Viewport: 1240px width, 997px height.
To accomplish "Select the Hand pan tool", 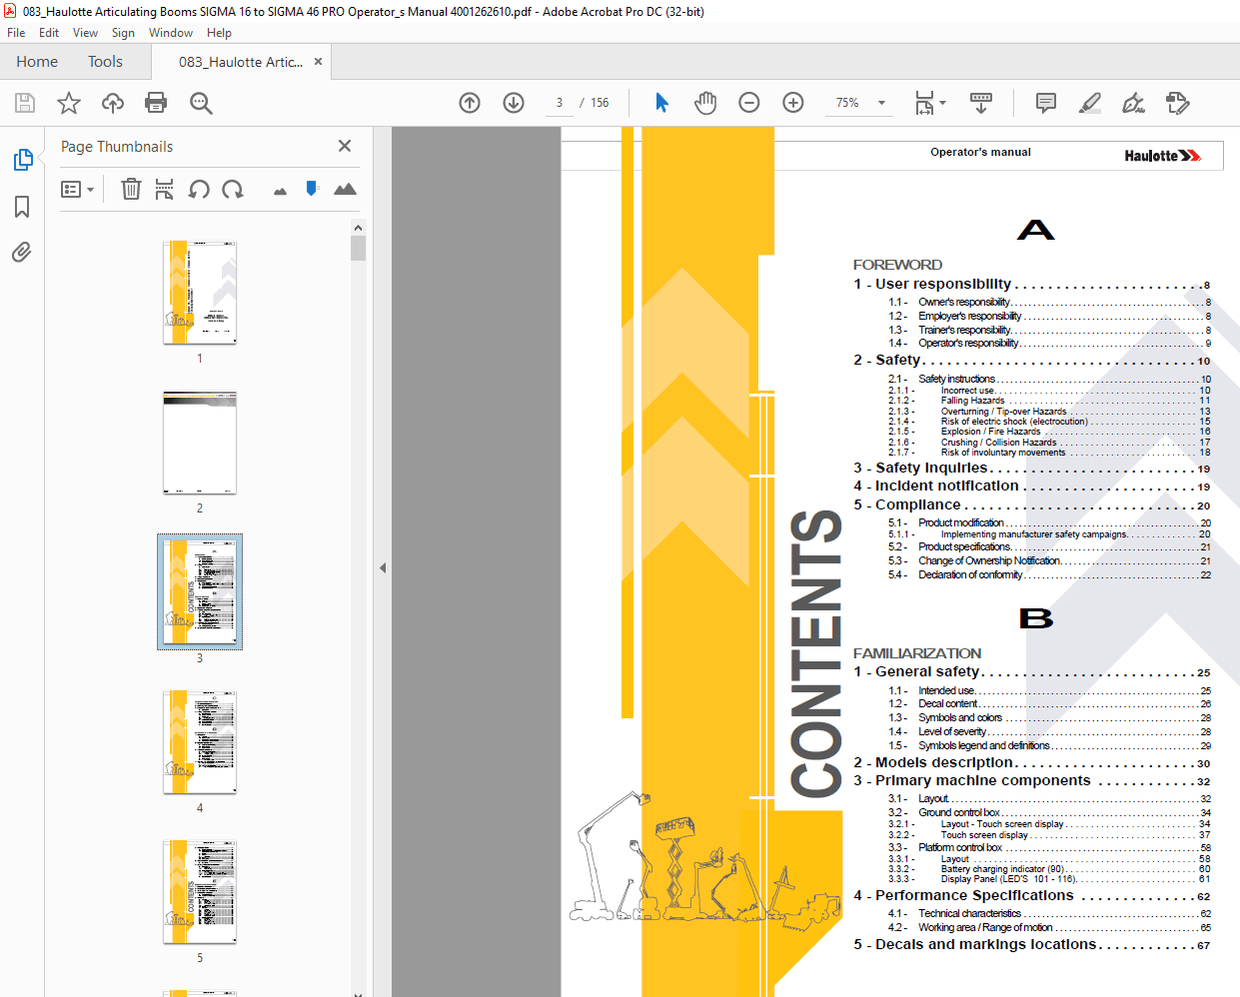I will pyautogui.click(x=705, y=103).
